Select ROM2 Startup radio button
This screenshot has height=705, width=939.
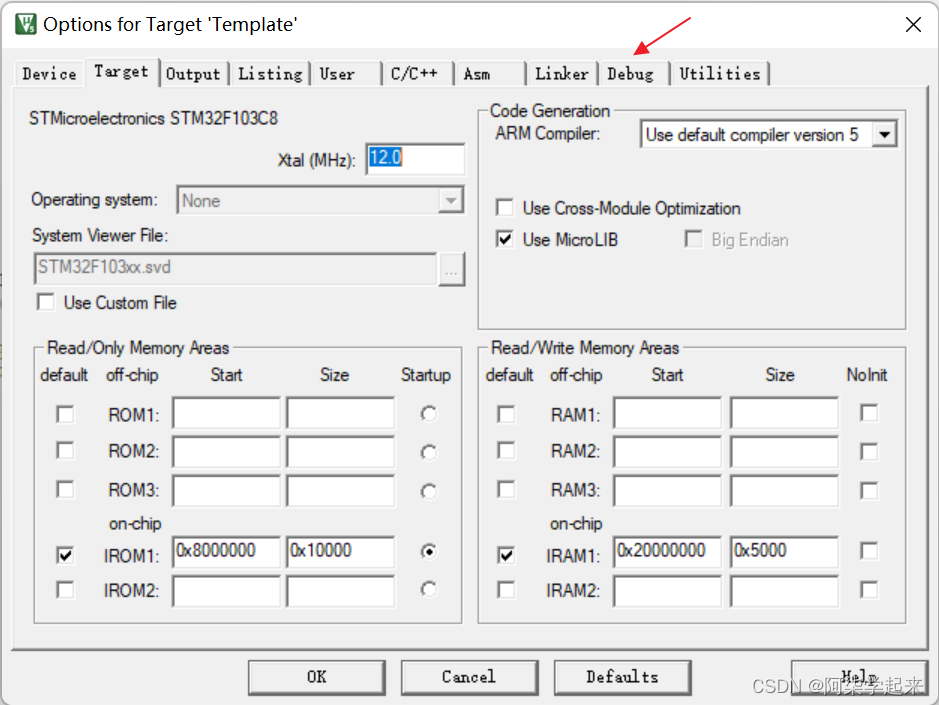tap(428, 452)
